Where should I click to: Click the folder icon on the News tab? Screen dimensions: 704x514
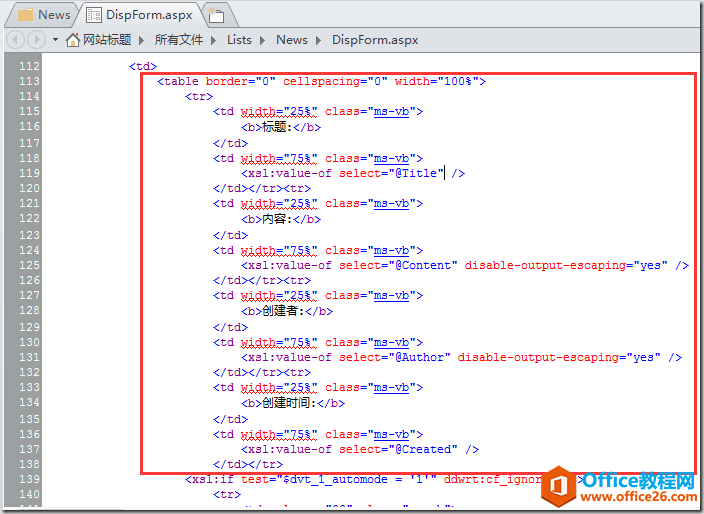pyautogui.click(x=25, y=15)
